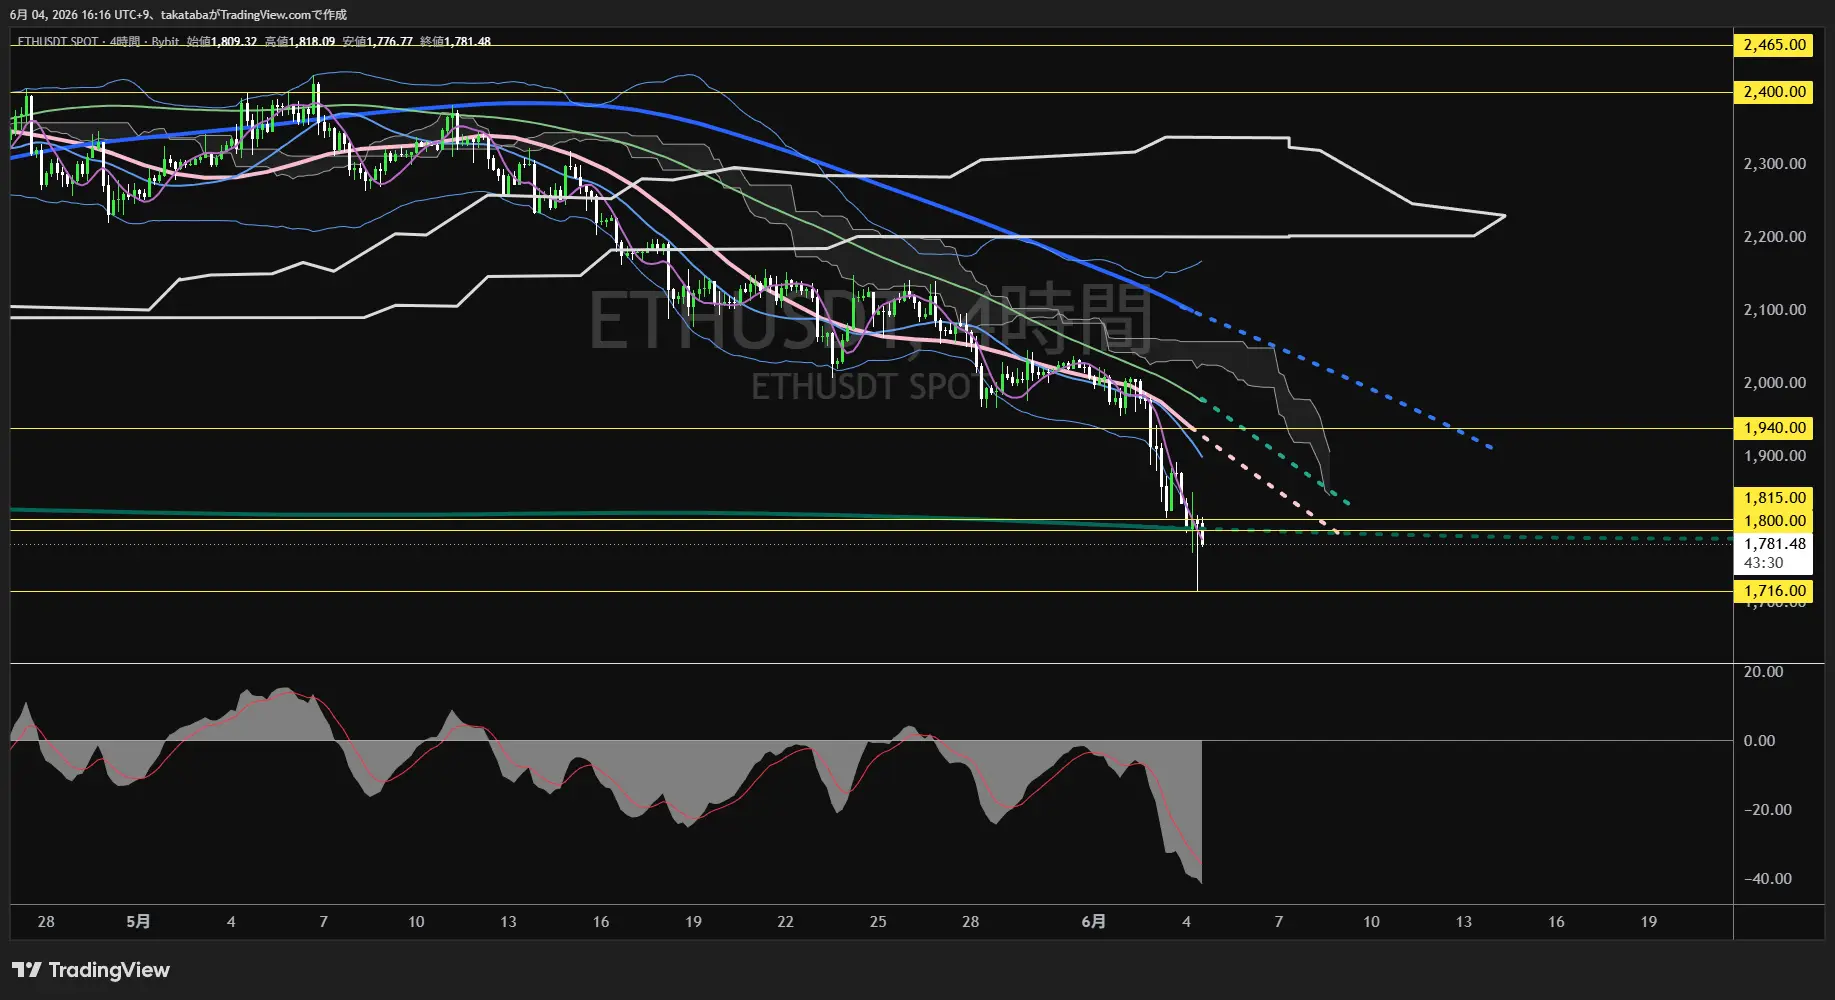Click the −20.00 indicator scale value
1835x1000 pixels.
[x=1767, y=810]
